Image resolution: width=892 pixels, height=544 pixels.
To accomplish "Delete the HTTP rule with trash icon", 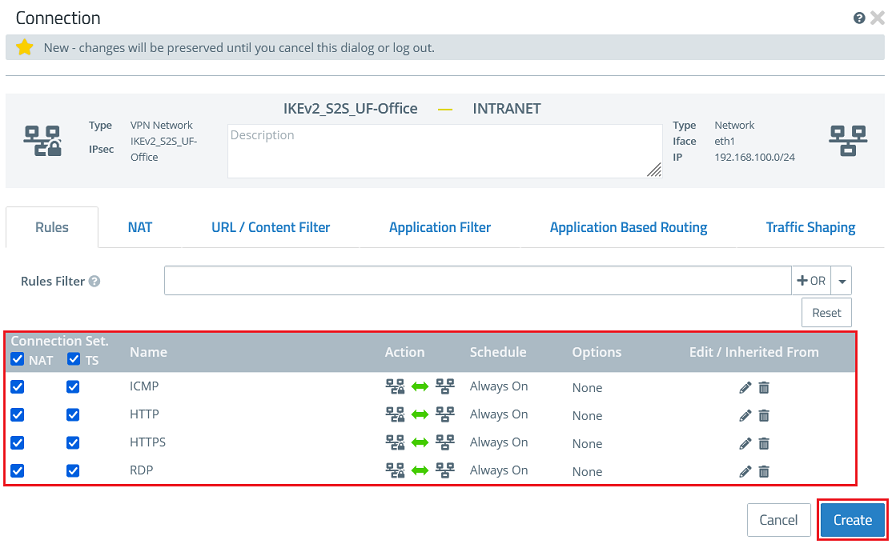I will pyautogui.click(x=764, y=415).
